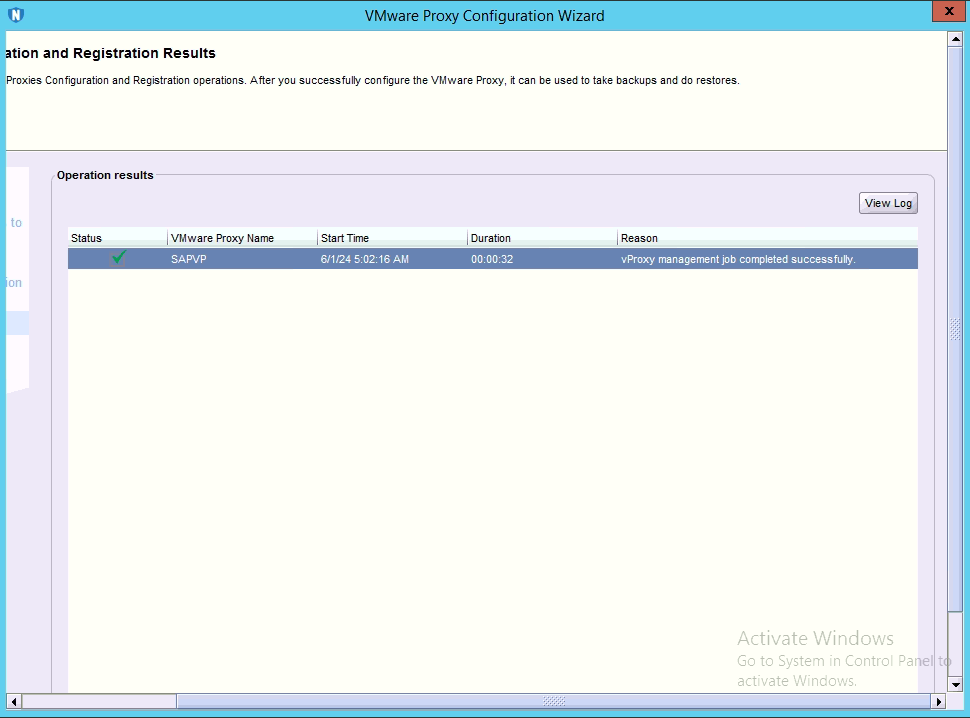Click the vertical scrollbar grip handle
The width and height of the screenshot is (970, 718).
pyautogui.click(x=955, y=330)
